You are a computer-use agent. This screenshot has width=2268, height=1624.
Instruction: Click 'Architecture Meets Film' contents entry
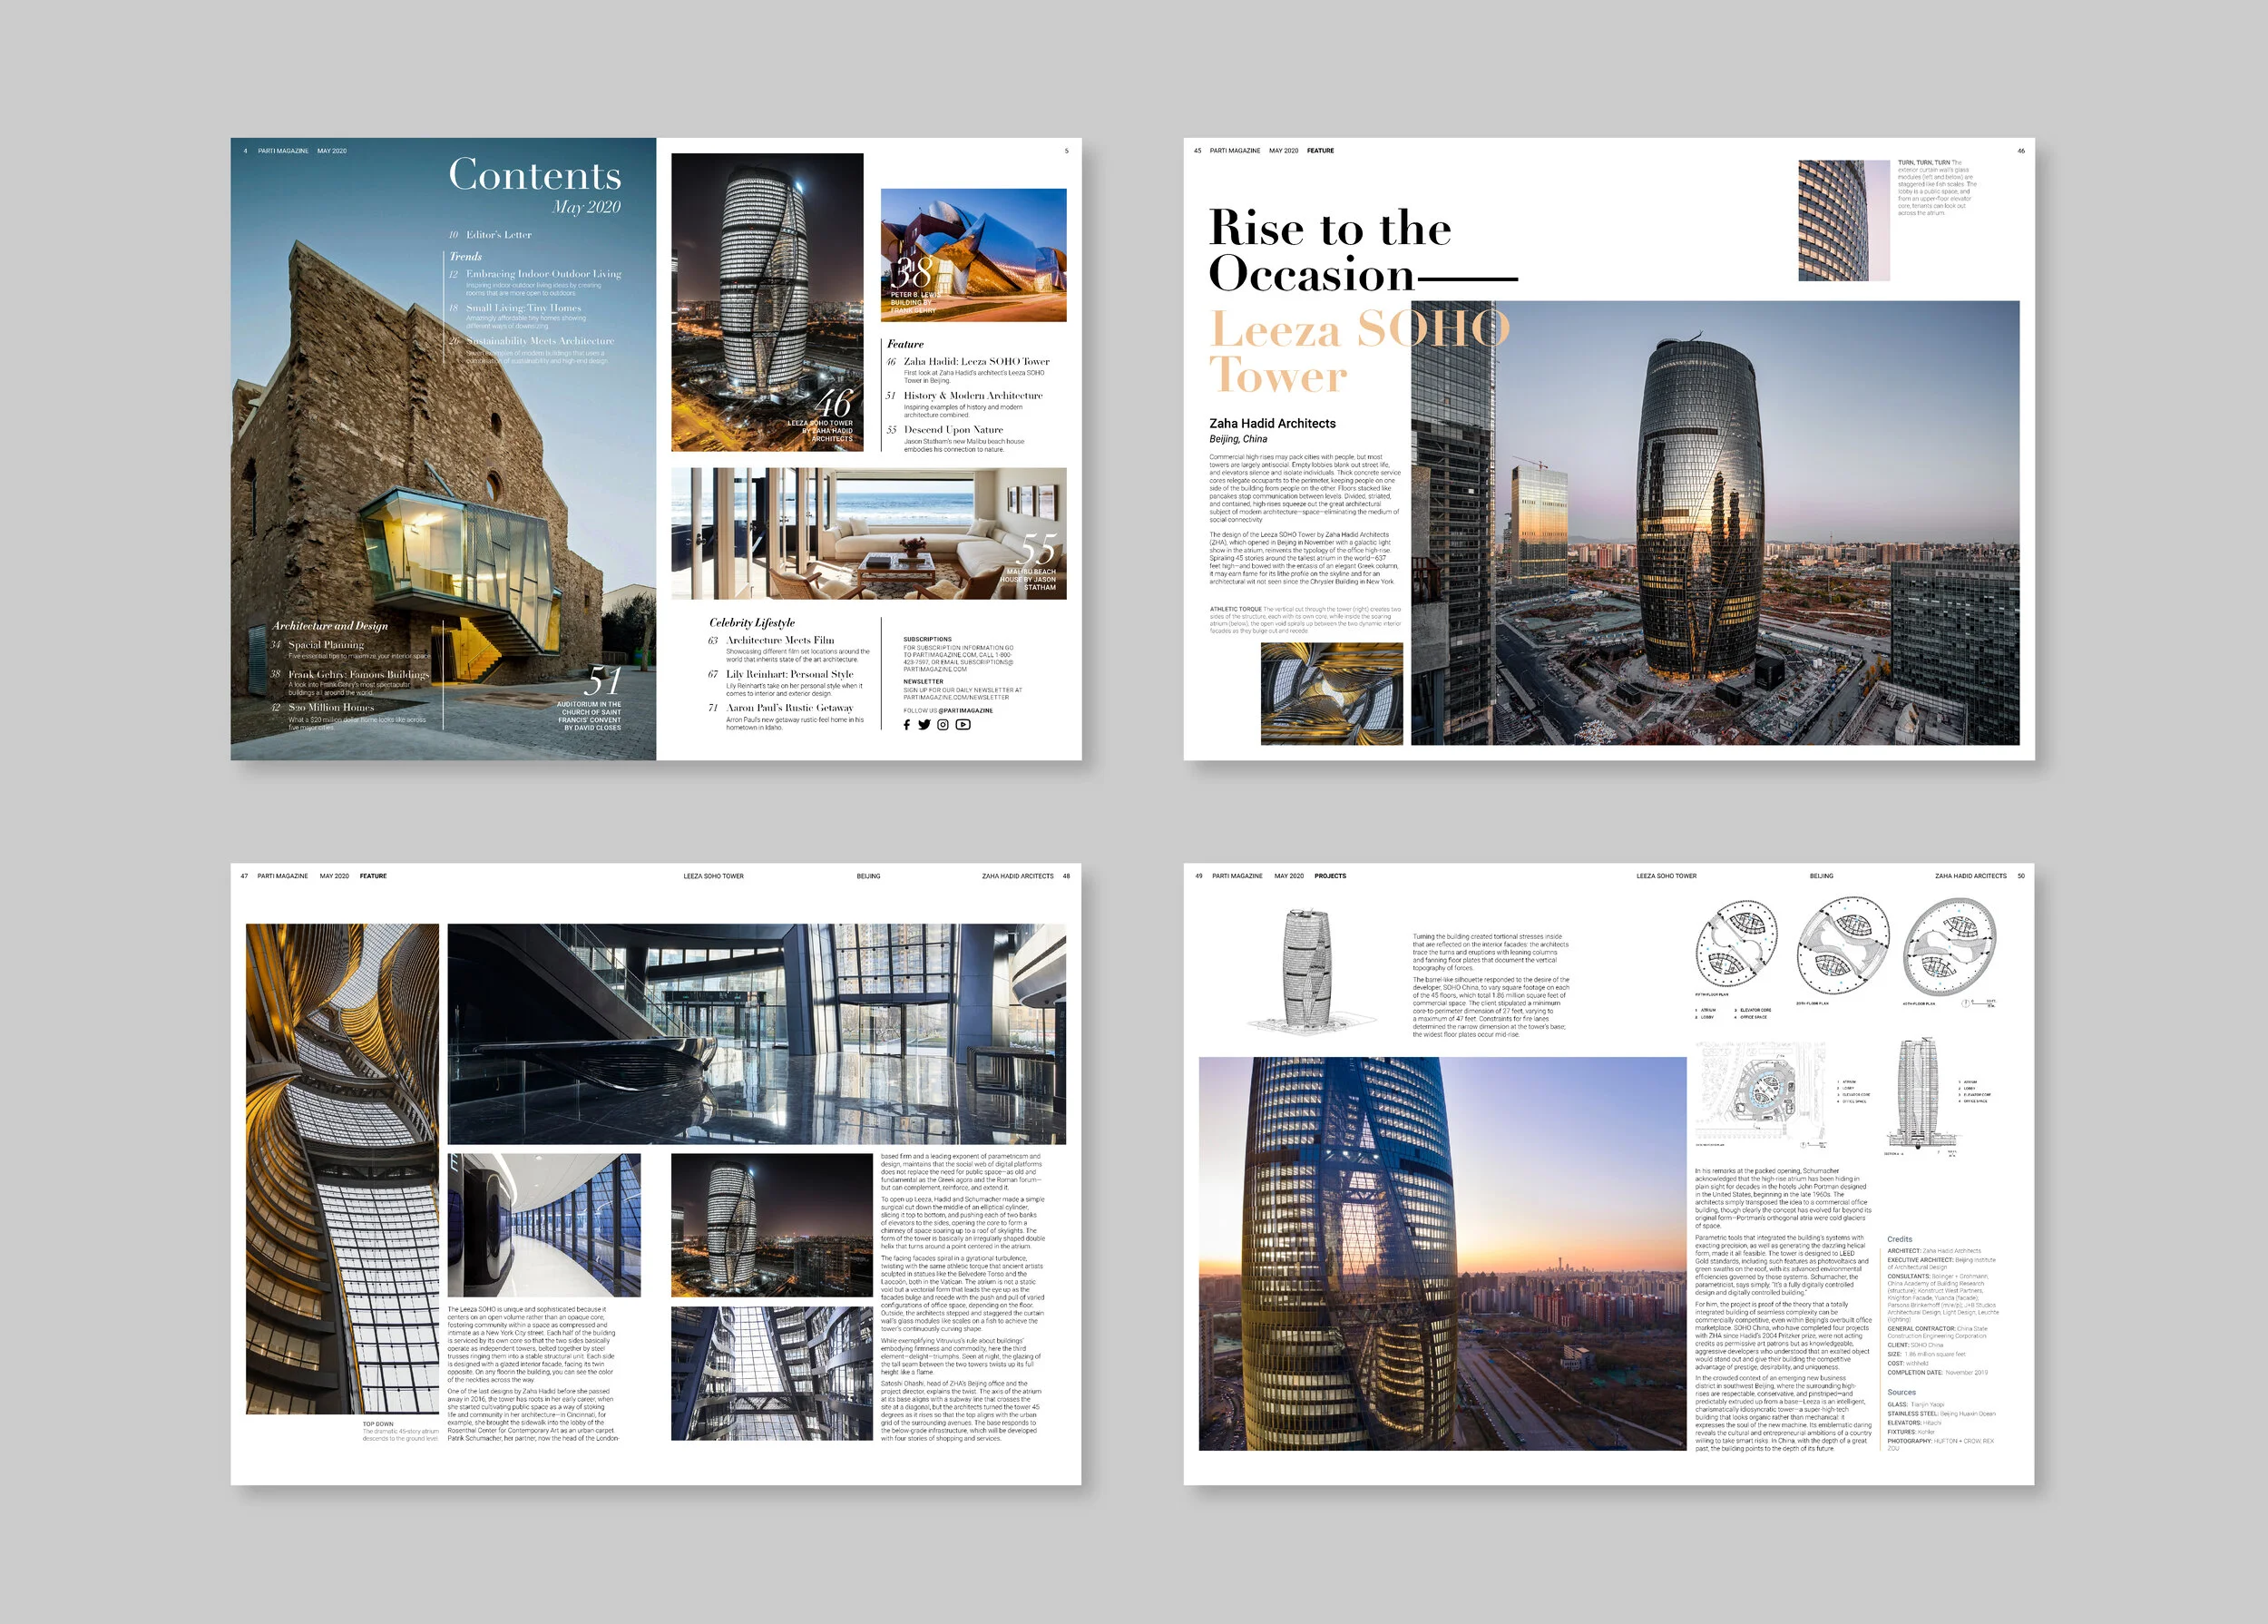tap(780, 640)
